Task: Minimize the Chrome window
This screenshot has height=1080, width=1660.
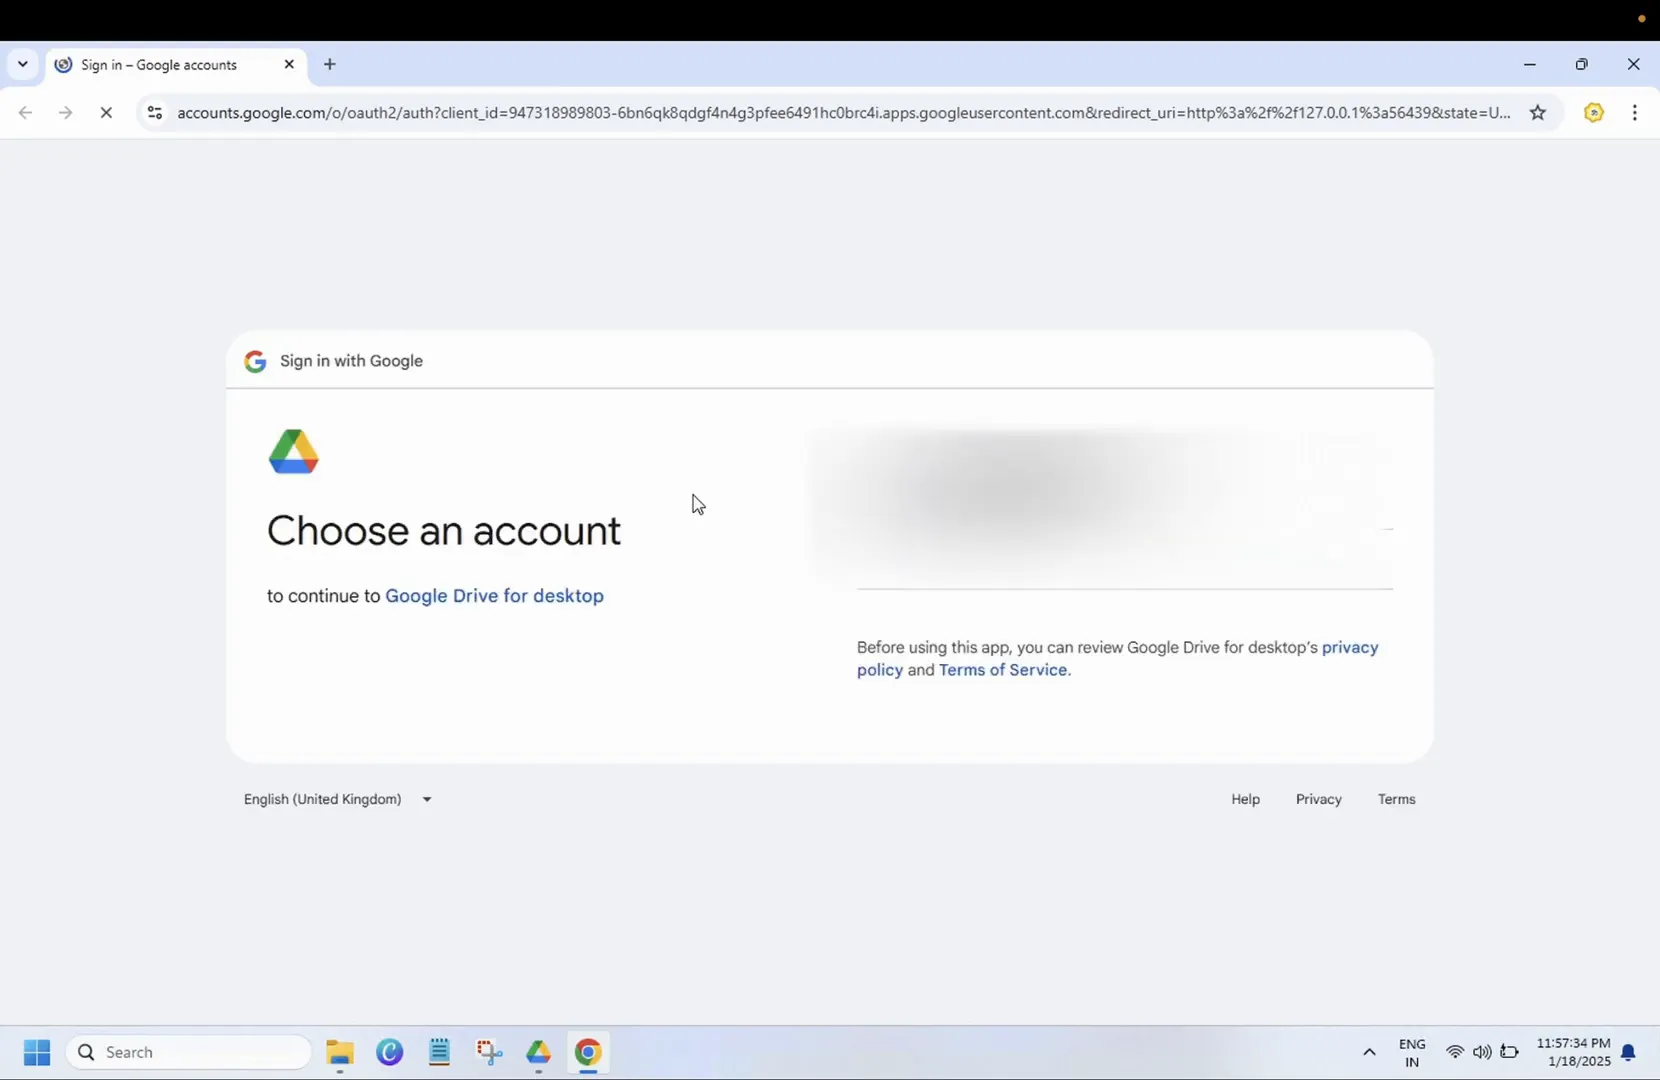Action: [1529, 64]
